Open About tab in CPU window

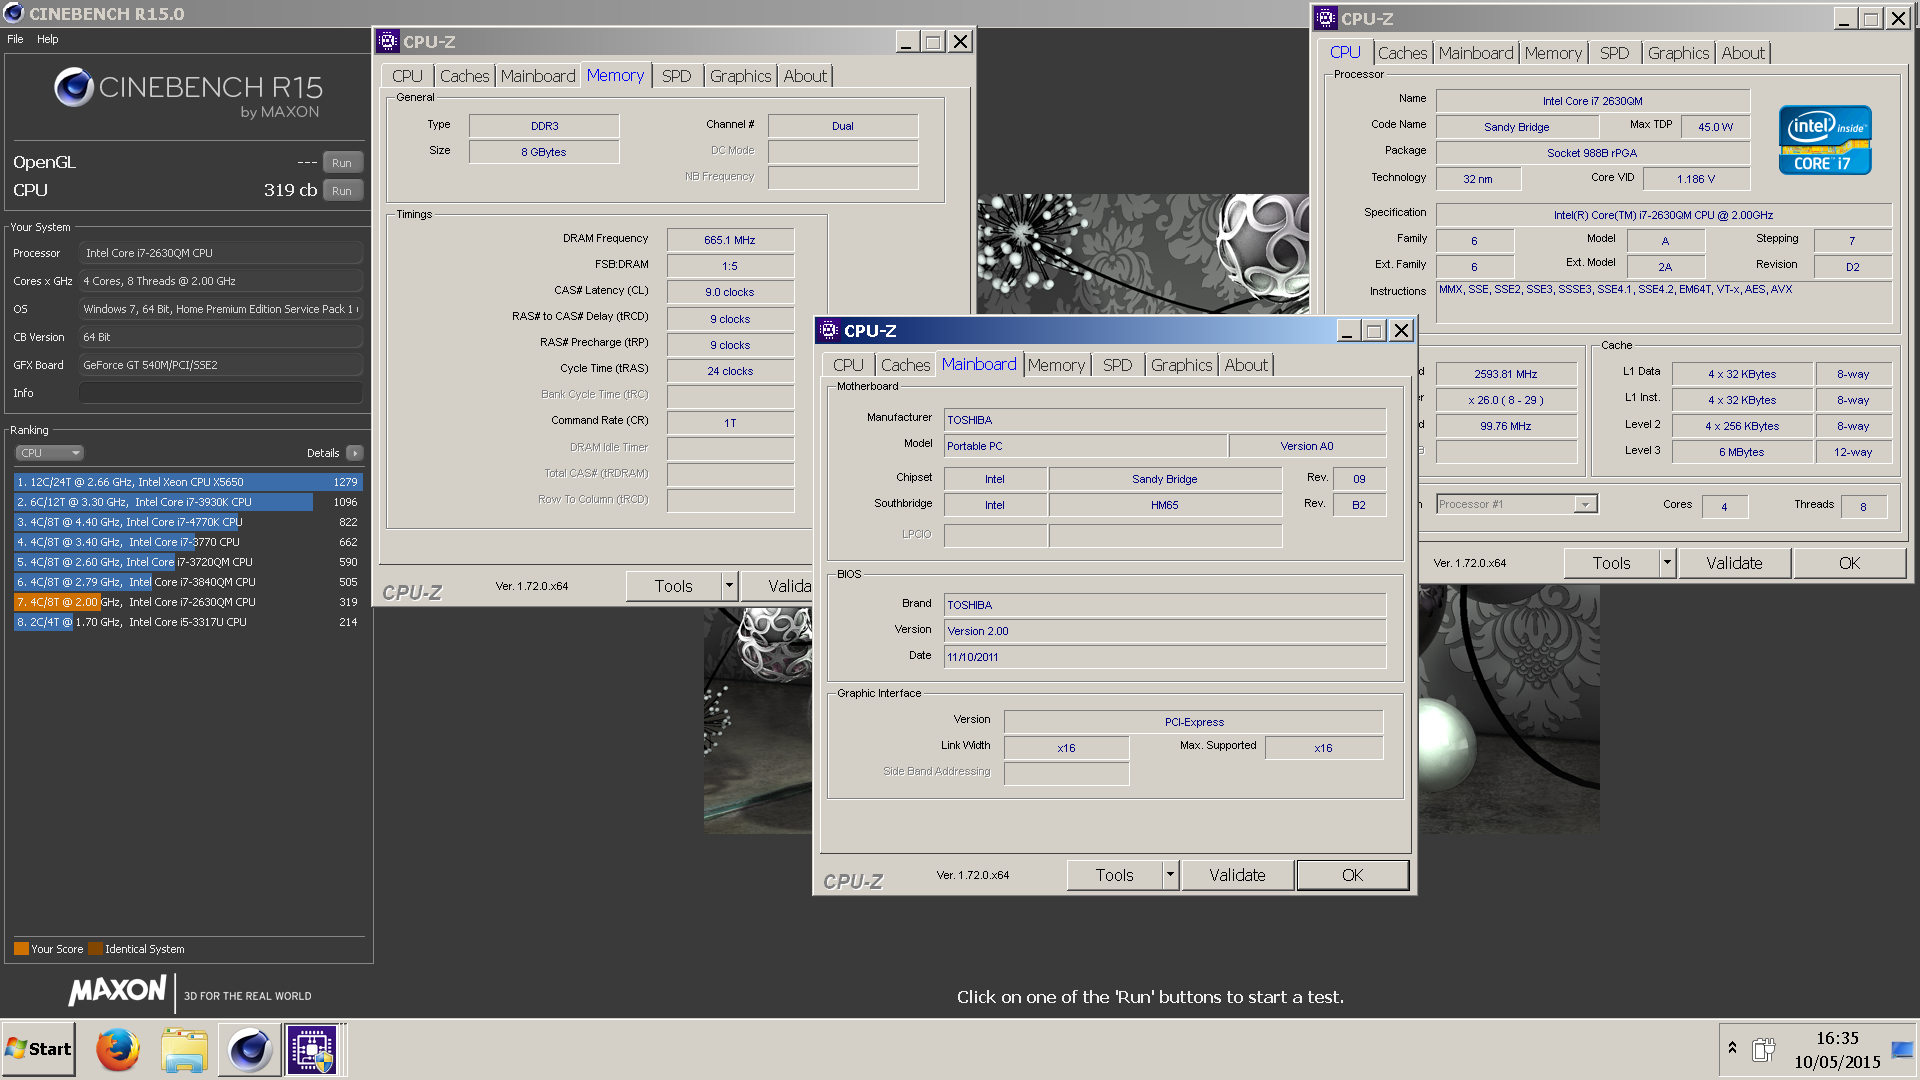point(1743,53)
